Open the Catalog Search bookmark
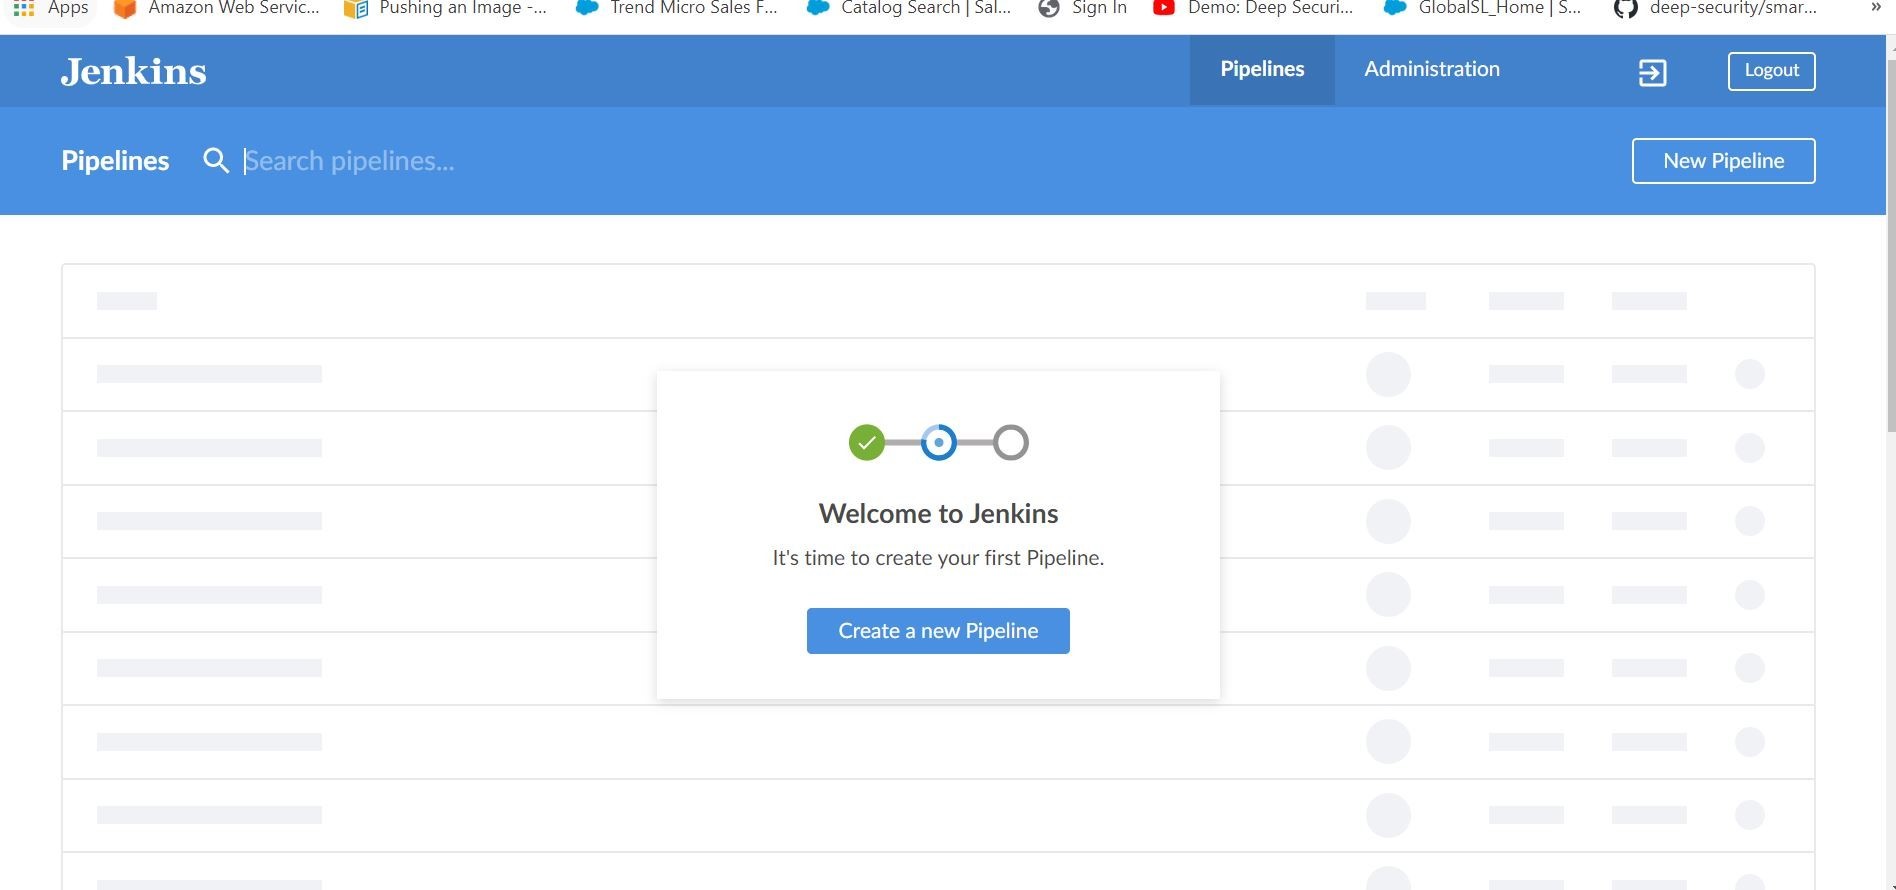1896x890 pixels. click(x=909, y=8)
